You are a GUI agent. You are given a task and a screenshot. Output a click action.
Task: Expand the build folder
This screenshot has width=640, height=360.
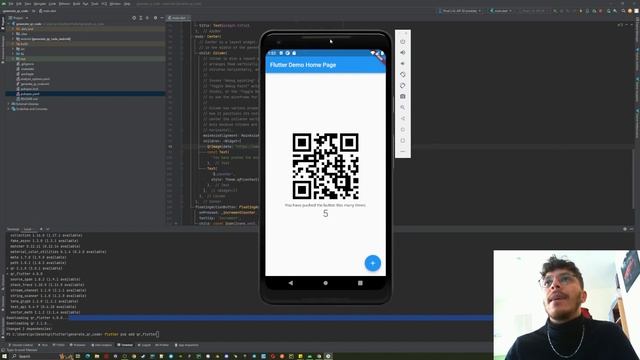pyautogui.click(x=13, y=44)
